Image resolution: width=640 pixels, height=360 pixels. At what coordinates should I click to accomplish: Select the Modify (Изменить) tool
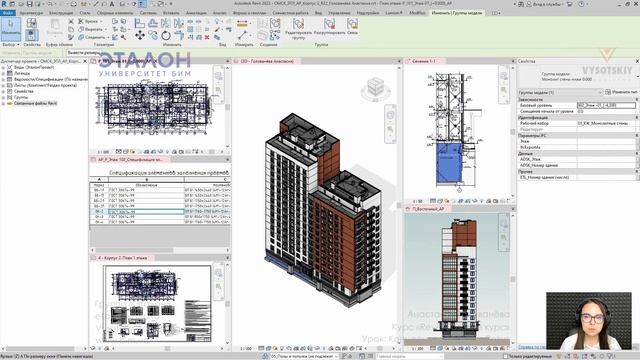tap(11, 28)
